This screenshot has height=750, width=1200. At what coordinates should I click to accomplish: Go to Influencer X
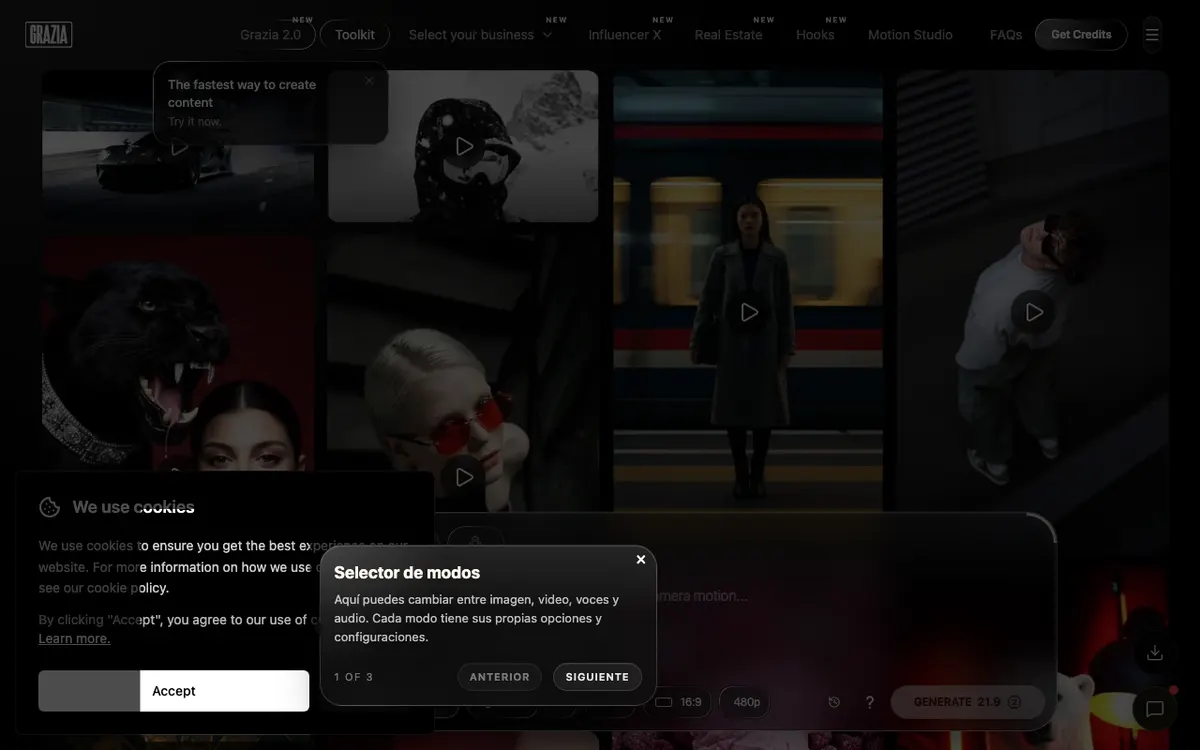point(625,35)
